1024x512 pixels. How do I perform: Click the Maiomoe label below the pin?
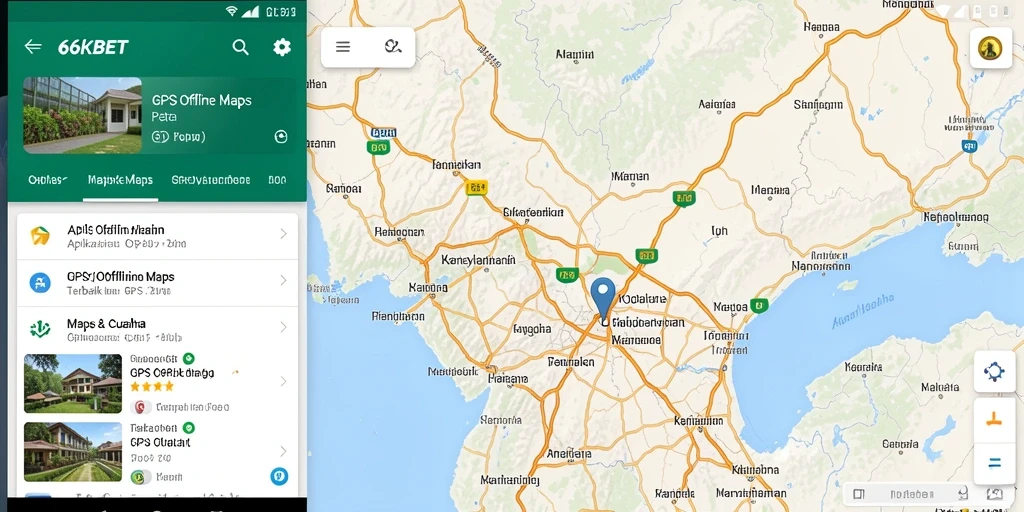(x=636, y=340)
